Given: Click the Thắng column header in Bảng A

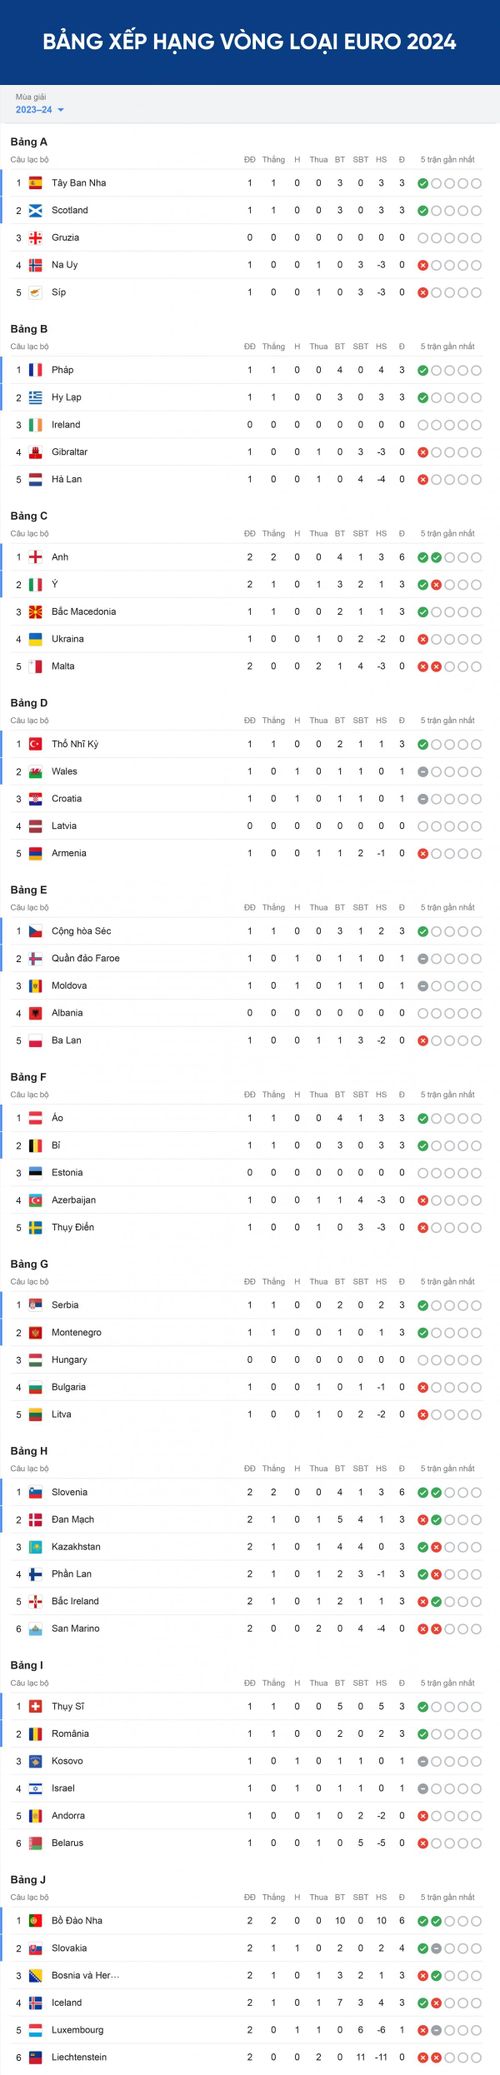Looking at the screenshot, I should pyautogui.click(x=273, y=159).
